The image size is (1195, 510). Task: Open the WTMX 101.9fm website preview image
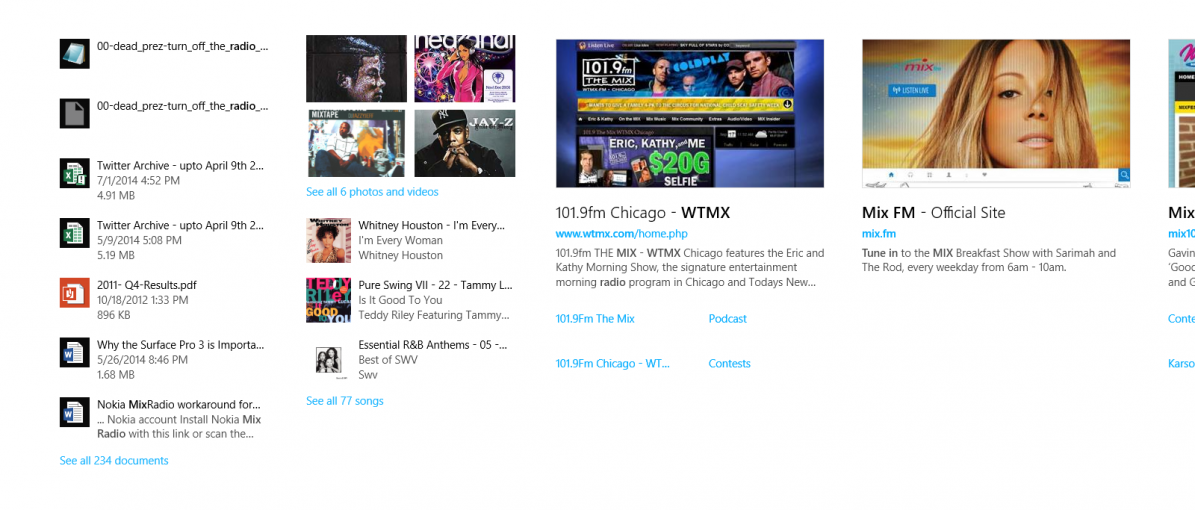[x=690, y=114]
